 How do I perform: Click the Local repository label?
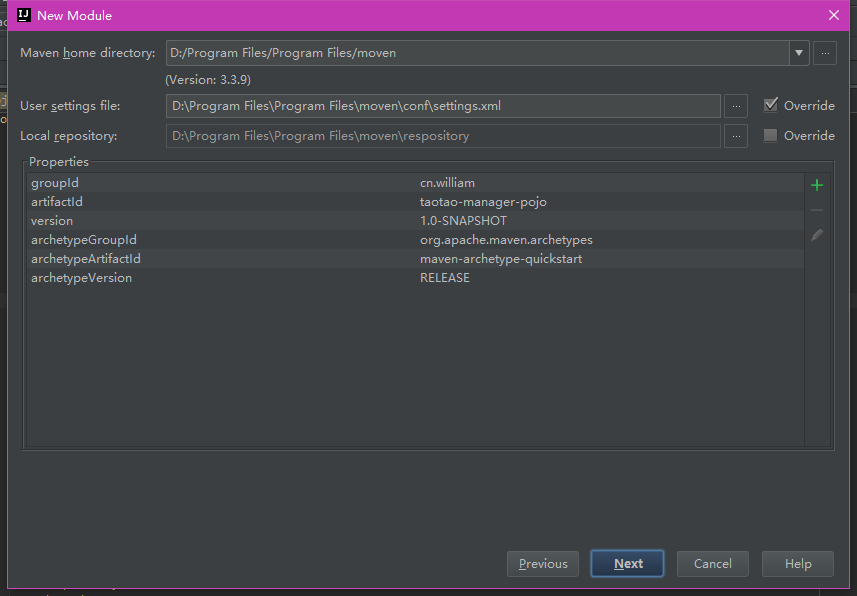click(68, 136)
